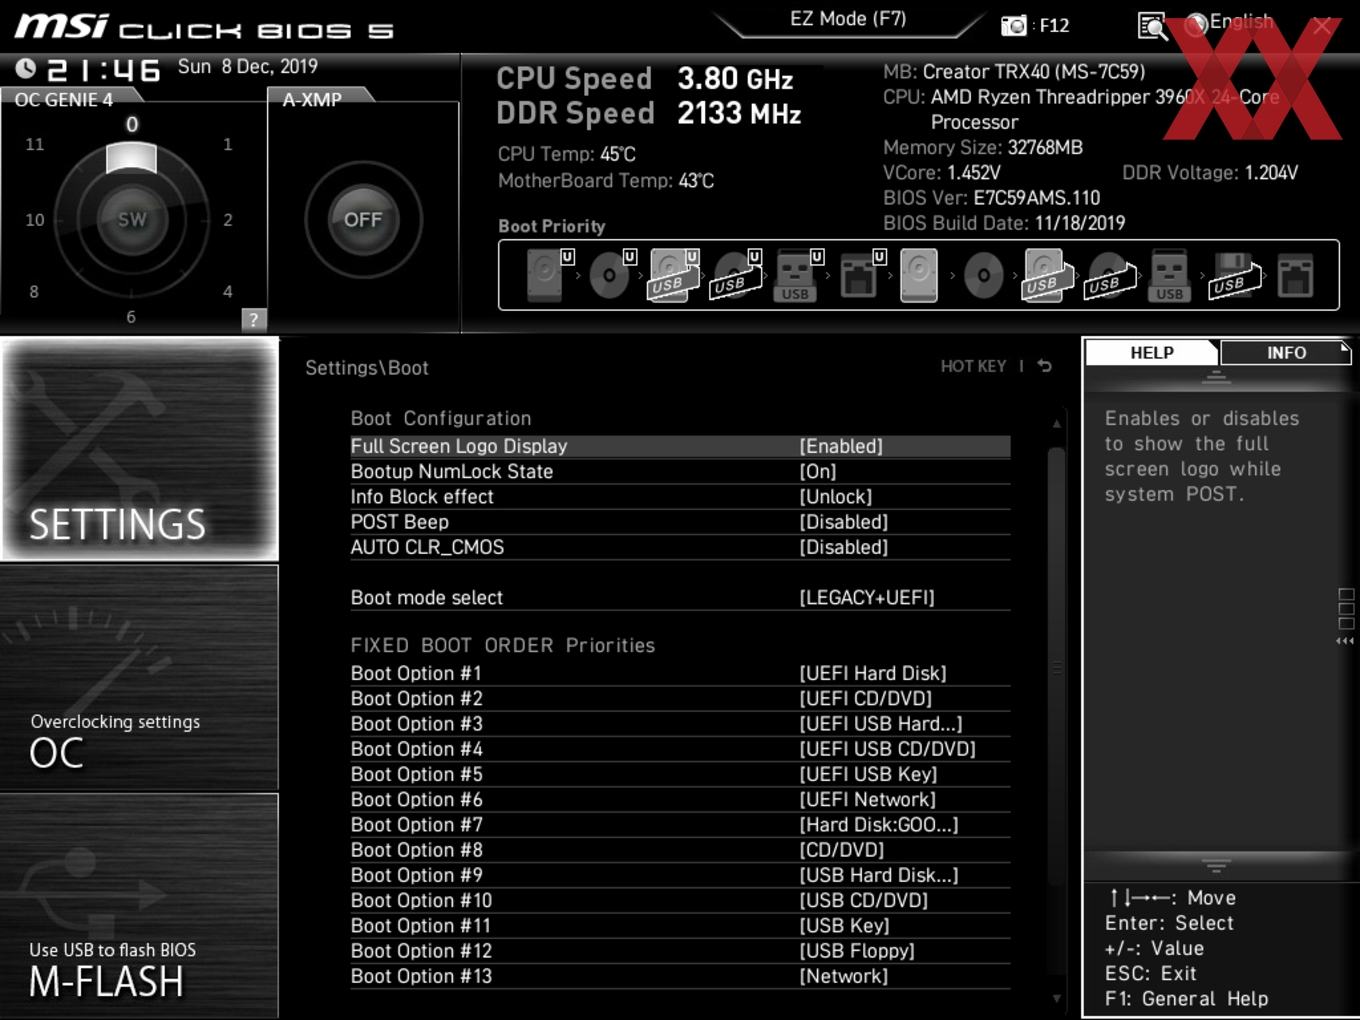The image size is (1360, 1020).
Task: Open Boot Option #2 device list
Action: [x=680, y=698]
